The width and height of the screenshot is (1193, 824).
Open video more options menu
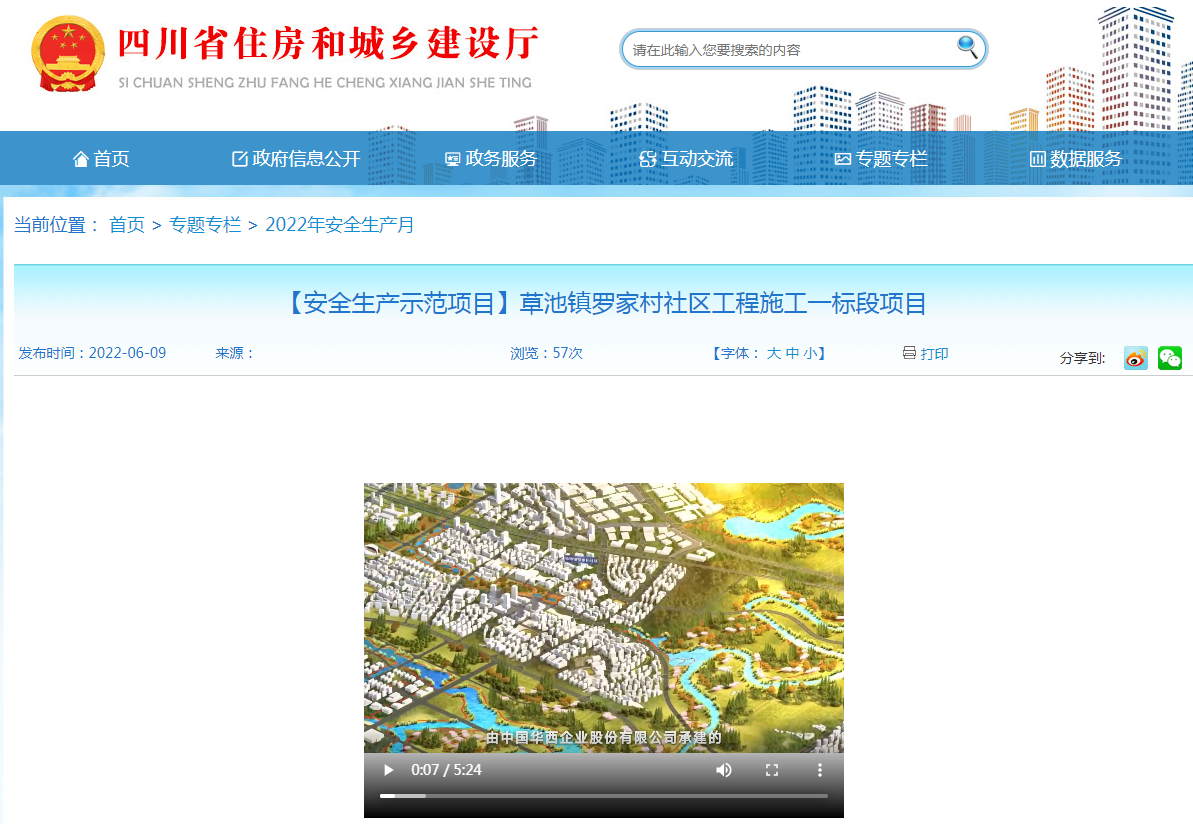(x=819, y=770)
